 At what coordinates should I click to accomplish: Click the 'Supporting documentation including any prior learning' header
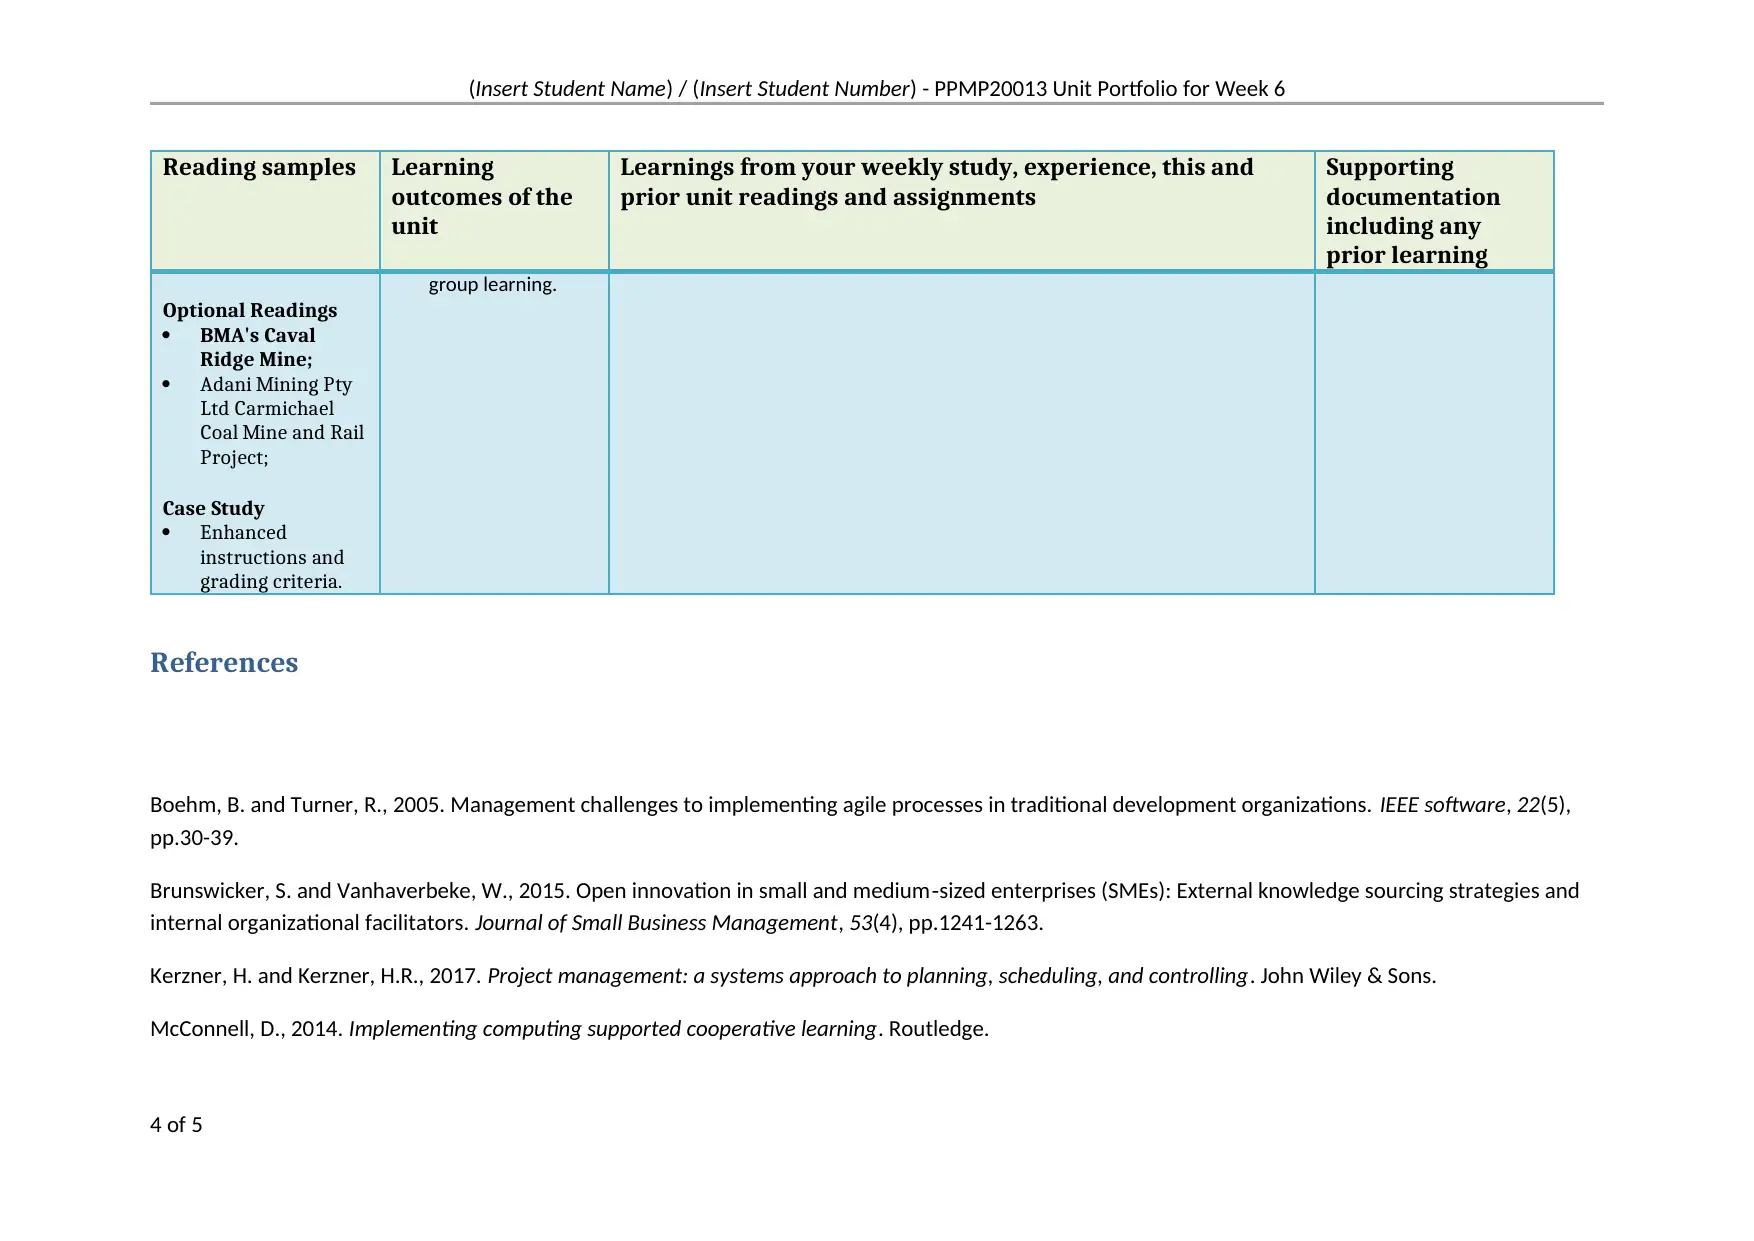[1434, 210]
